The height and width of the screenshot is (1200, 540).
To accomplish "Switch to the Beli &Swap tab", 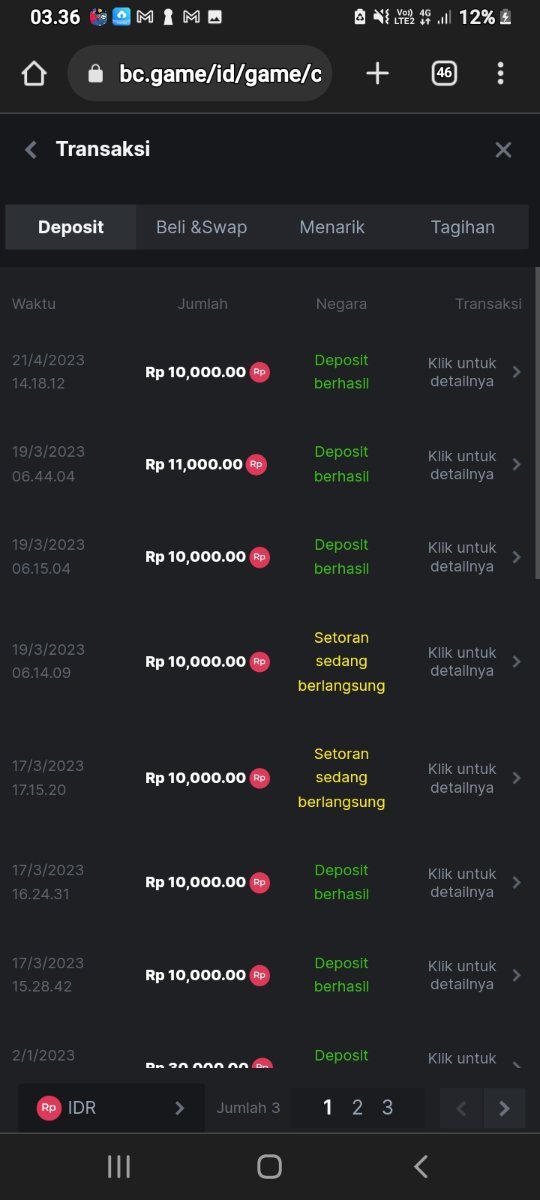I will click(x=201, y=227).
